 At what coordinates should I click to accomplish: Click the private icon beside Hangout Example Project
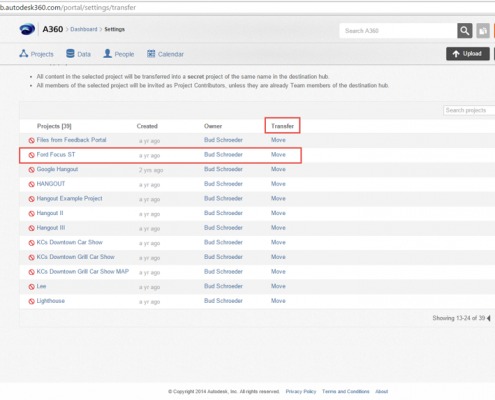point(32,199)
